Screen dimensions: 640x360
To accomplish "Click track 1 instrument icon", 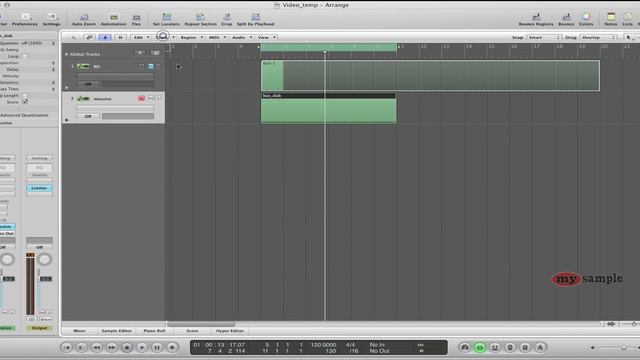I will [x=83, y=66].
